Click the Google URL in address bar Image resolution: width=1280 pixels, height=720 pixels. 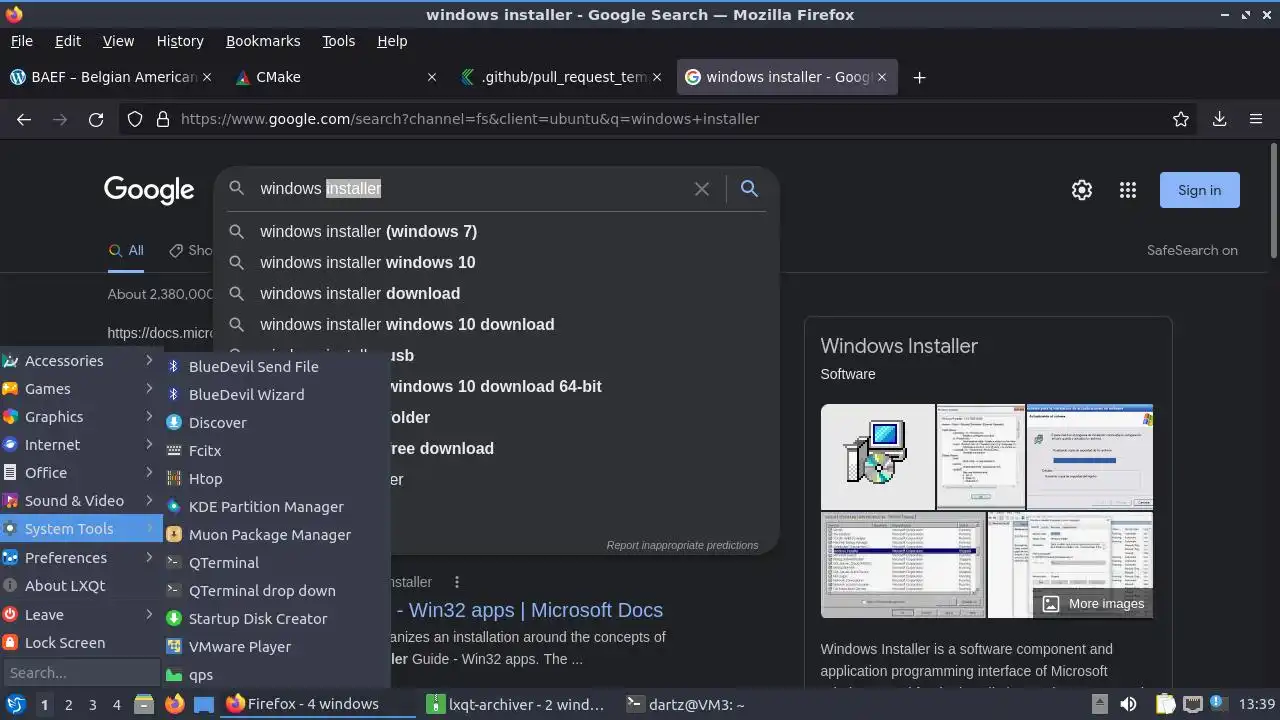(470, 119)
